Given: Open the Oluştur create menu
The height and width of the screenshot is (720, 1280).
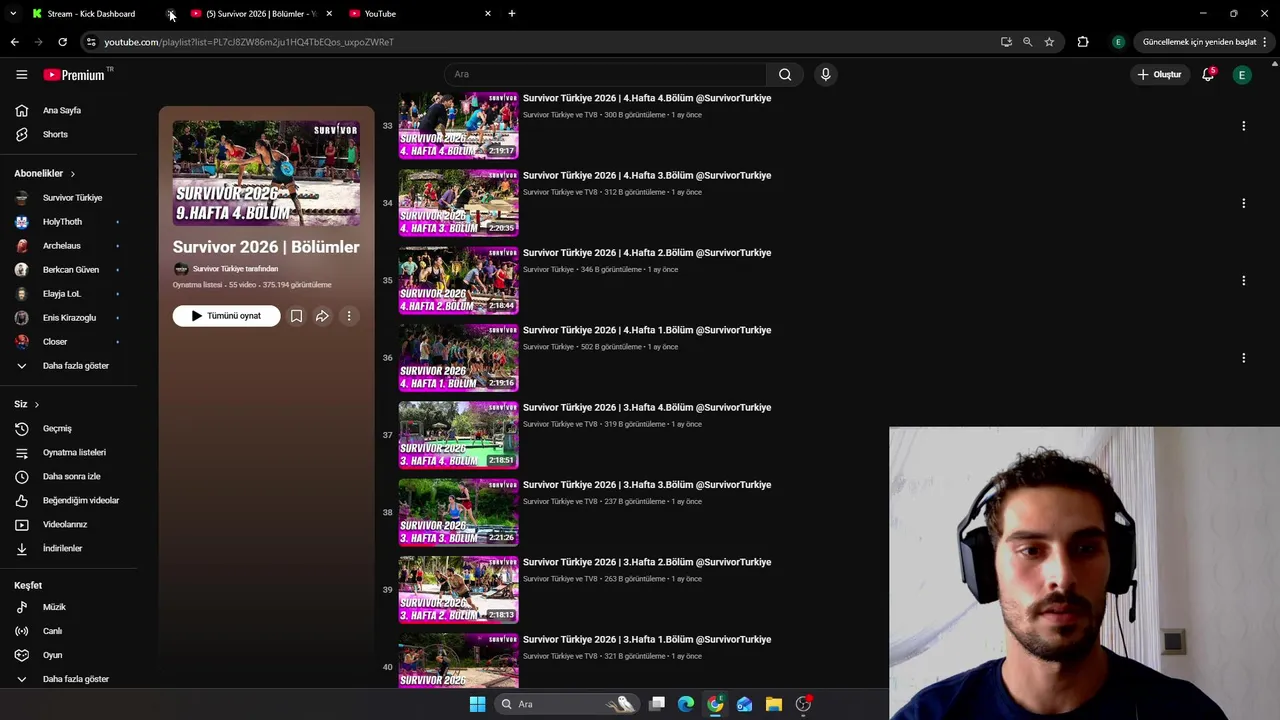Looking at the screenshot, I should pos(1160,74).
